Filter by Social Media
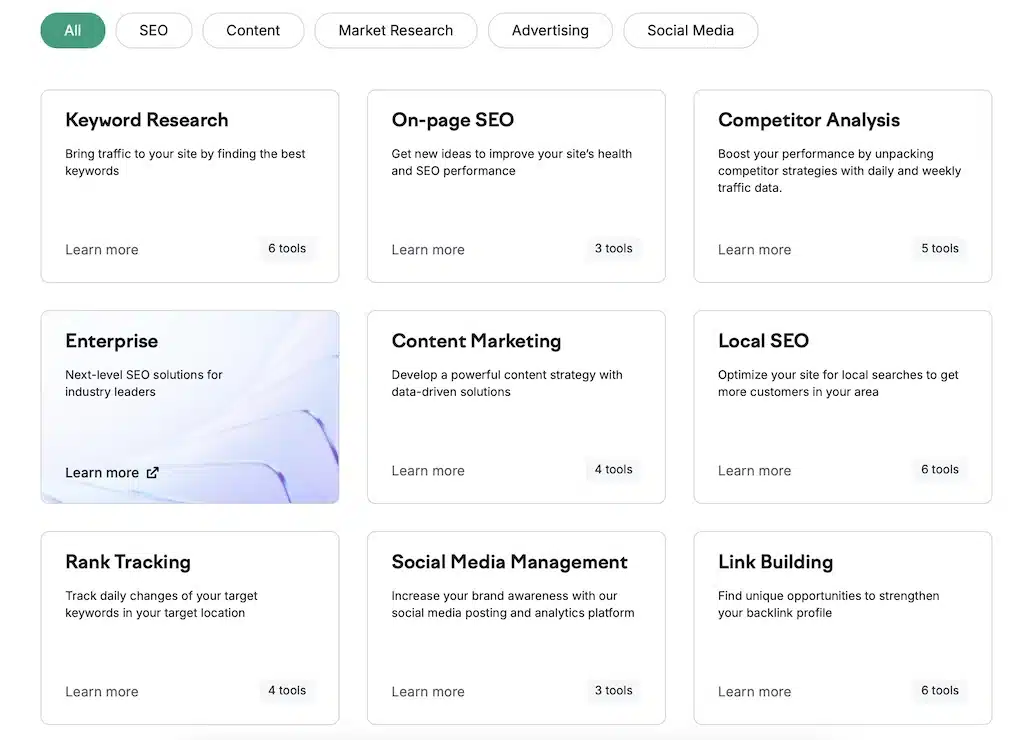 690,30
